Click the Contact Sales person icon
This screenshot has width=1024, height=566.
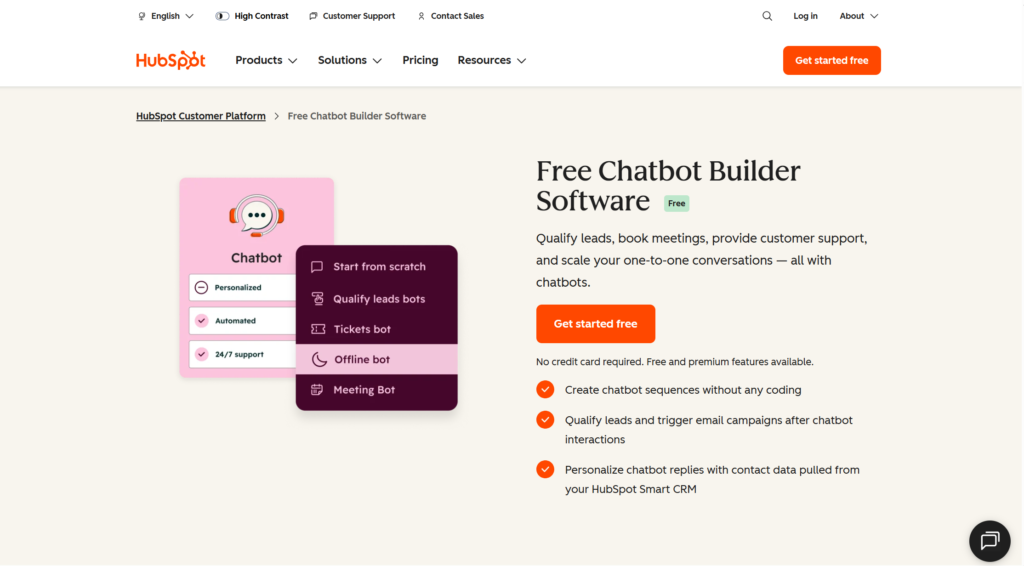(x=421, y=16)
